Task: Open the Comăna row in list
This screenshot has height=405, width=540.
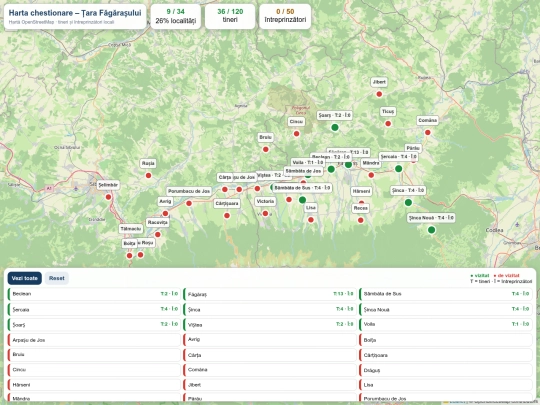Action: tap(270, 370)
